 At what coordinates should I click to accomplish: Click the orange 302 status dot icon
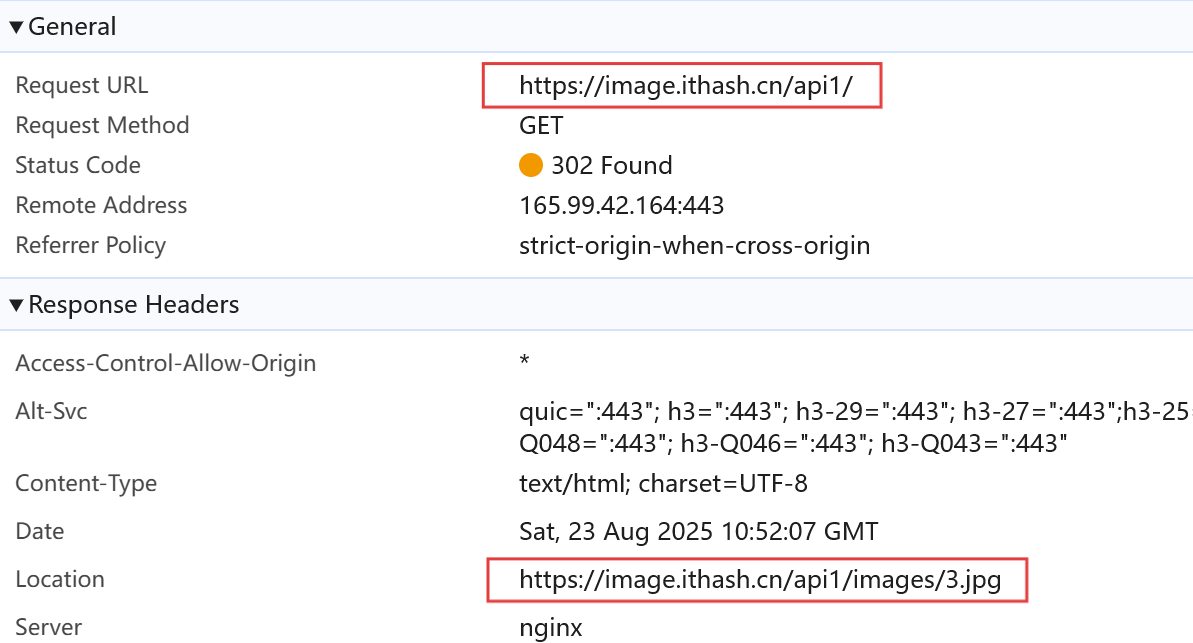(530, 165)
